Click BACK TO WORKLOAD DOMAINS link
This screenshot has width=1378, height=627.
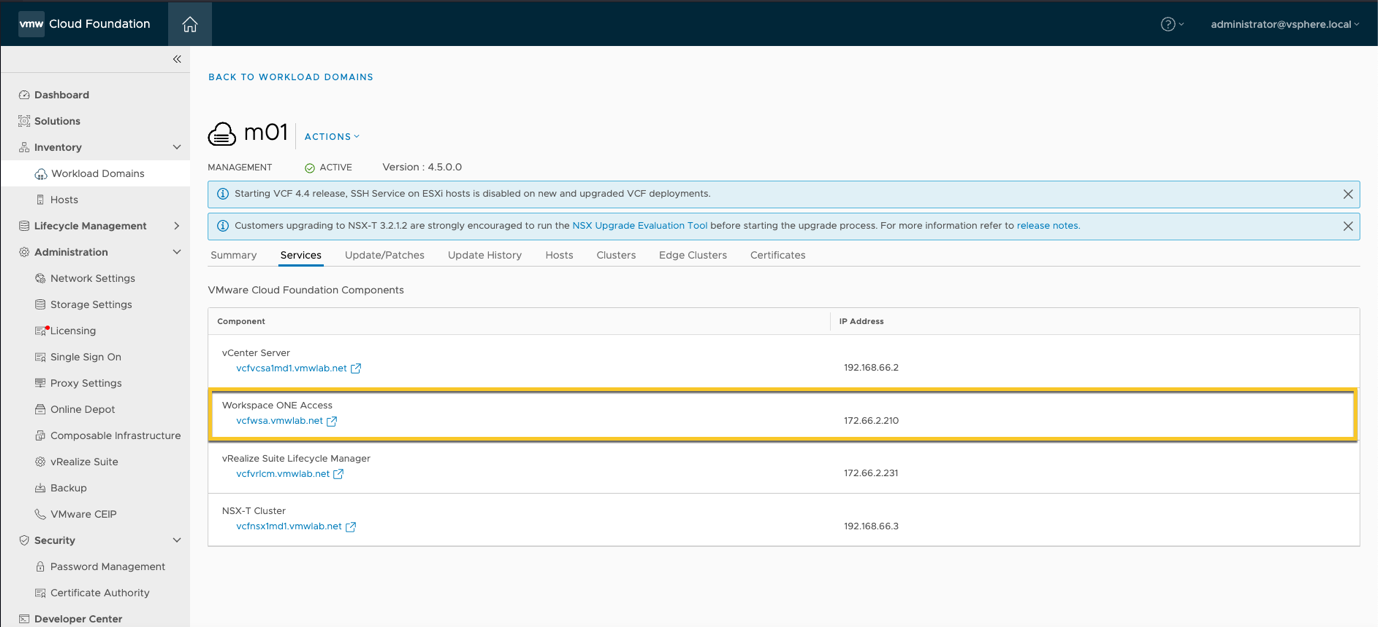291,77
